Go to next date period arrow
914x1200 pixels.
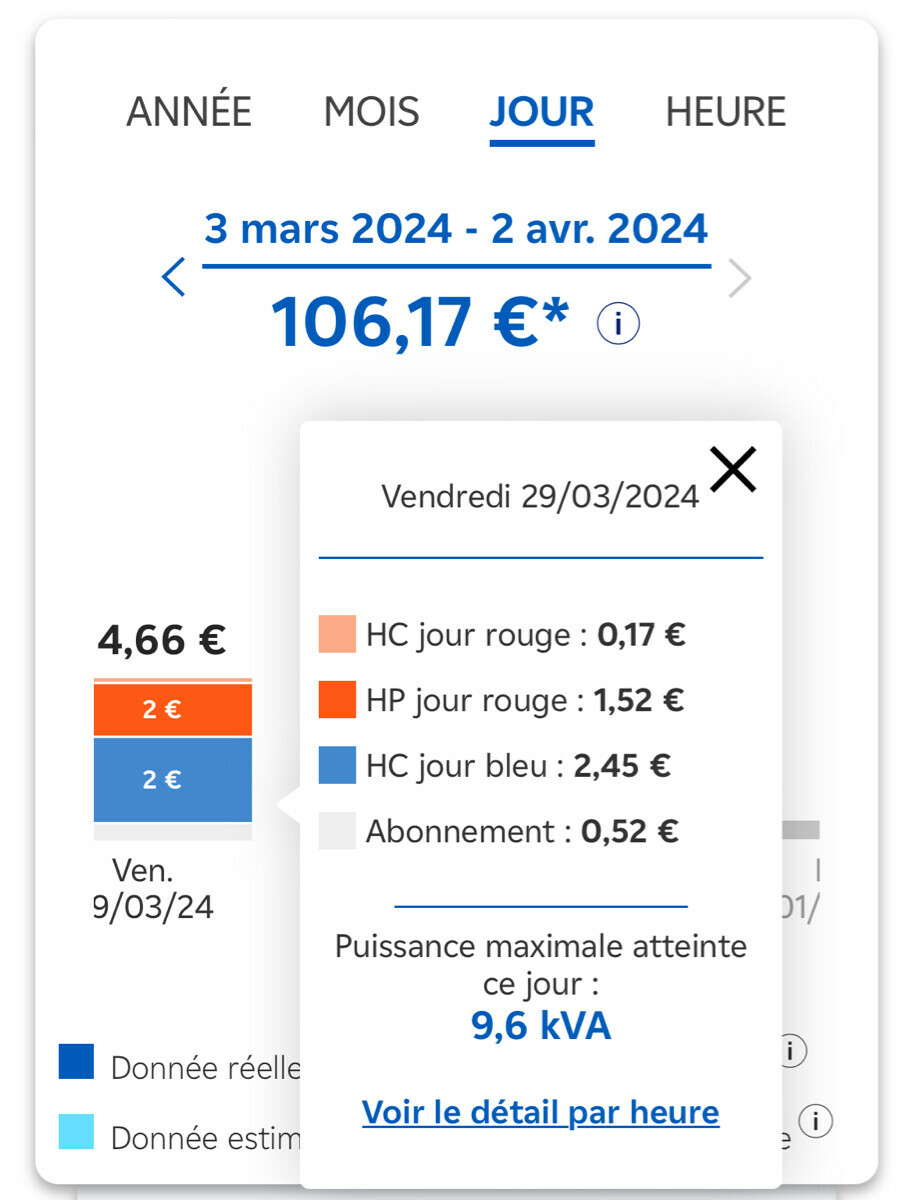[x=739, y=279]
